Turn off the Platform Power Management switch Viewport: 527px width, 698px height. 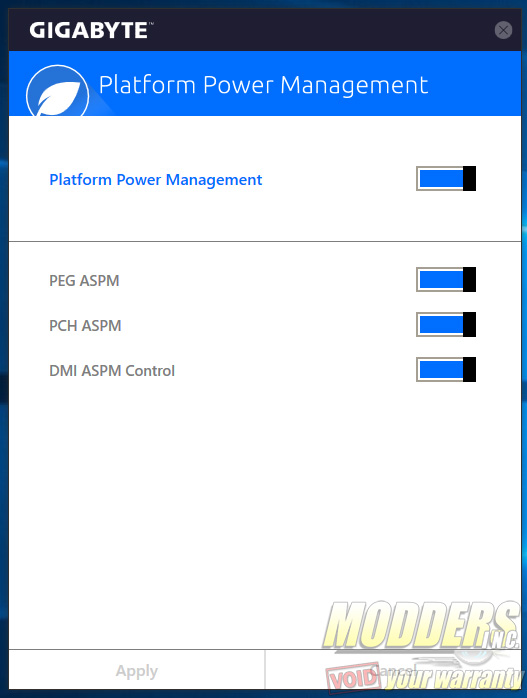[x=446, y=179]
